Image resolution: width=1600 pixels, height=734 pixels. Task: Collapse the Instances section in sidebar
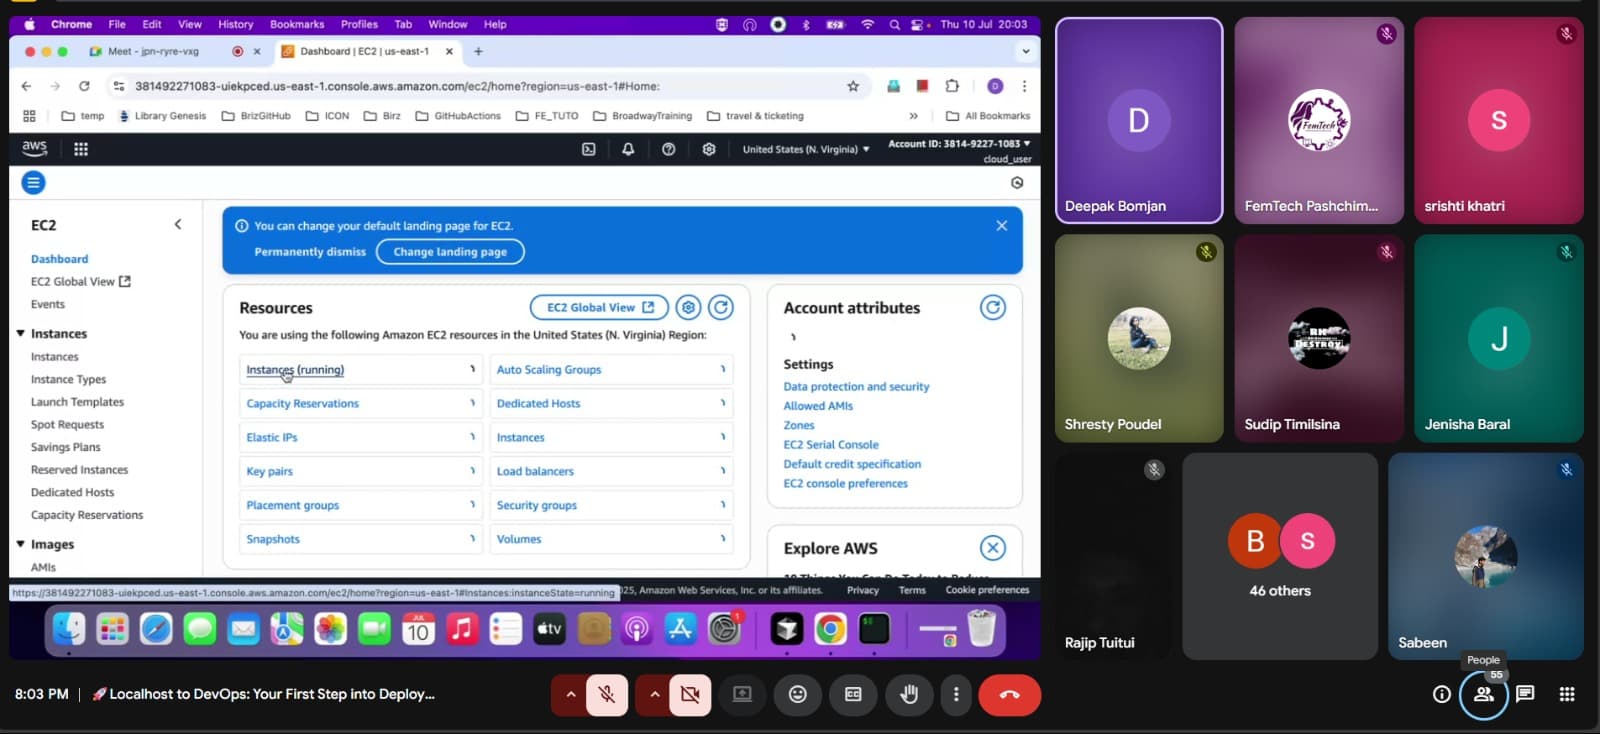(x=21, y=334)
